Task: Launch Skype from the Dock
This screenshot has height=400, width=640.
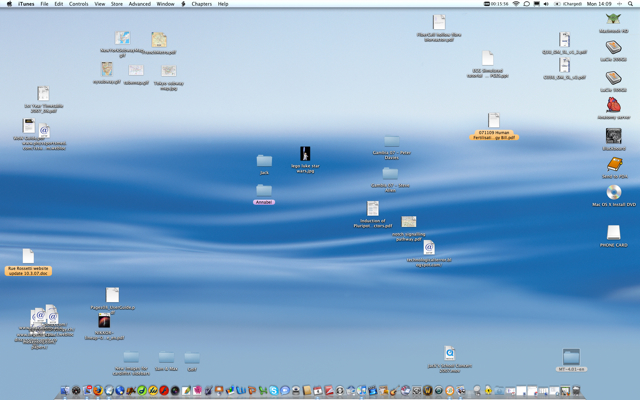Action: pyautogui.click(x=274, y=391)
